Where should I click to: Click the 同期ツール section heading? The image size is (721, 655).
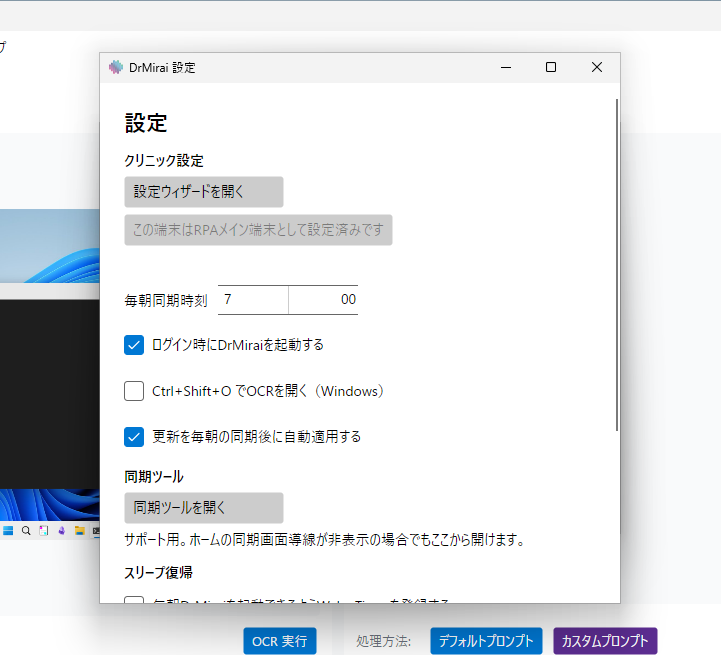pyautogui.click(x=154, y=477)
